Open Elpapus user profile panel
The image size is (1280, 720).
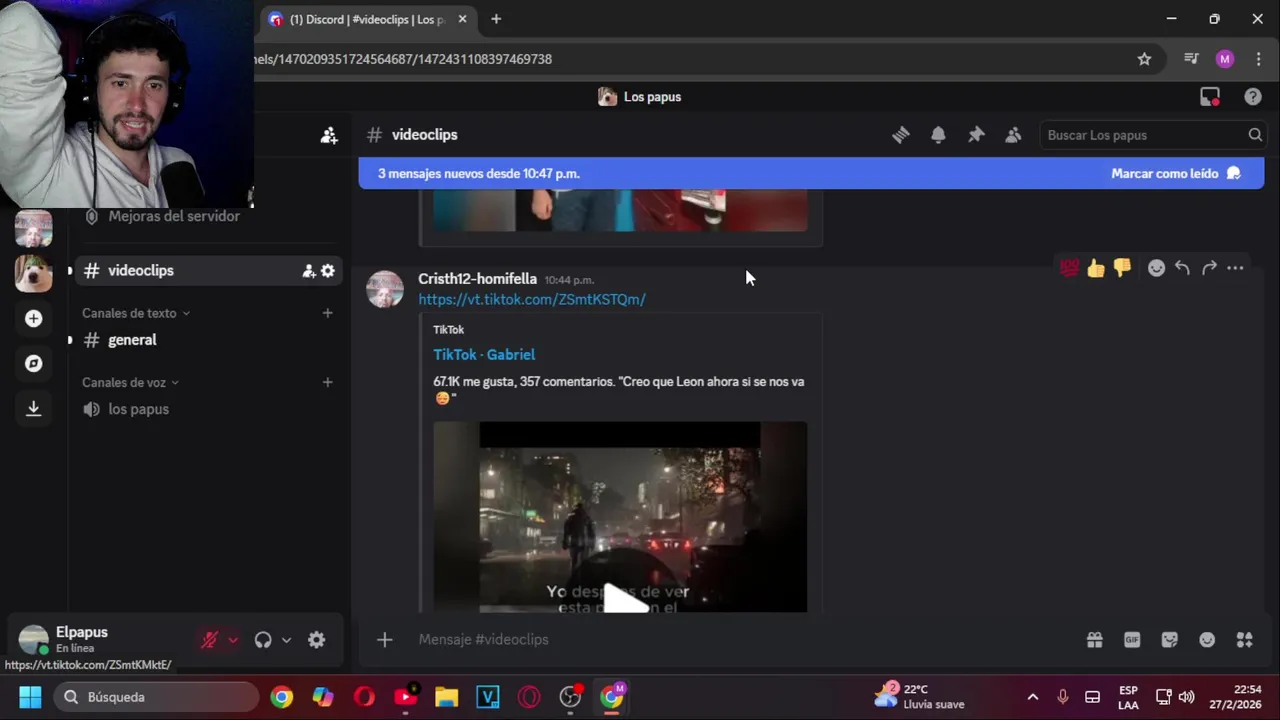(104, 640)
